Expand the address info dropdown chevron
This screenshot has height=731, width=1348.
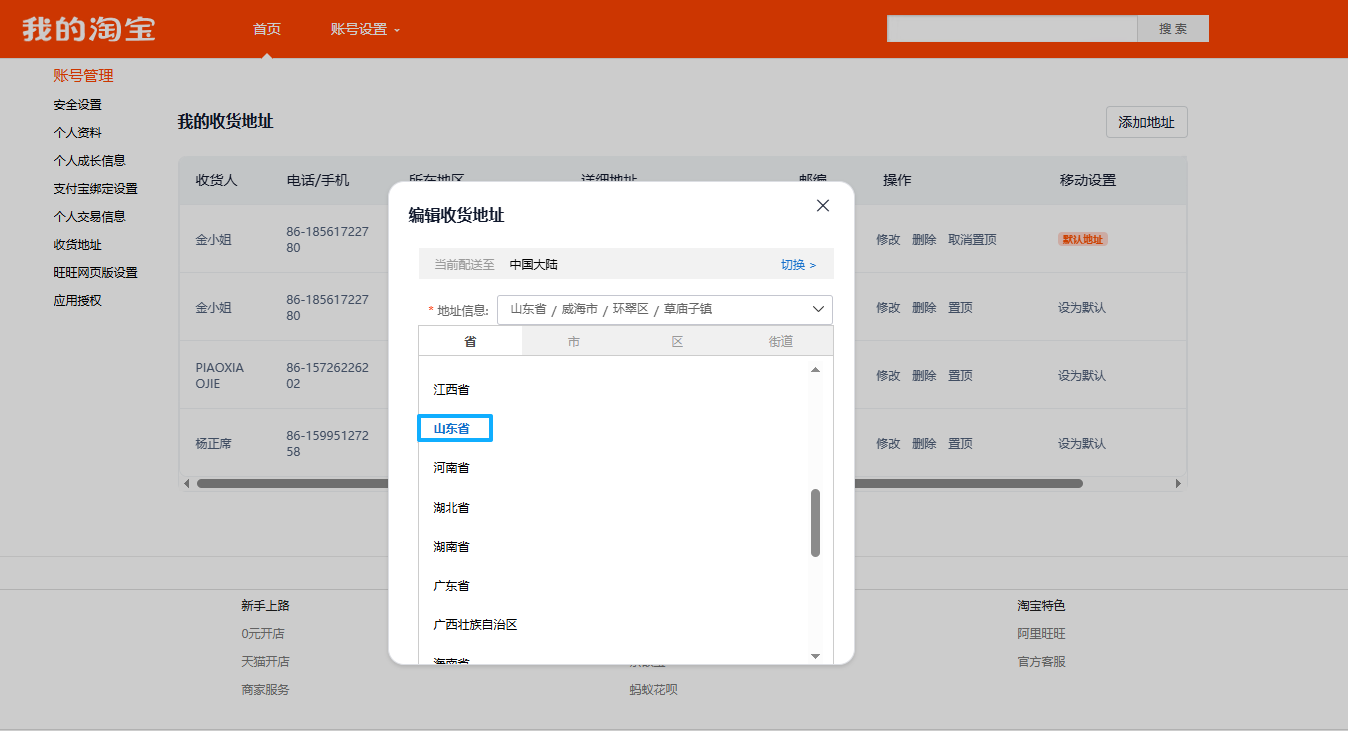click(x=818, y=309)
